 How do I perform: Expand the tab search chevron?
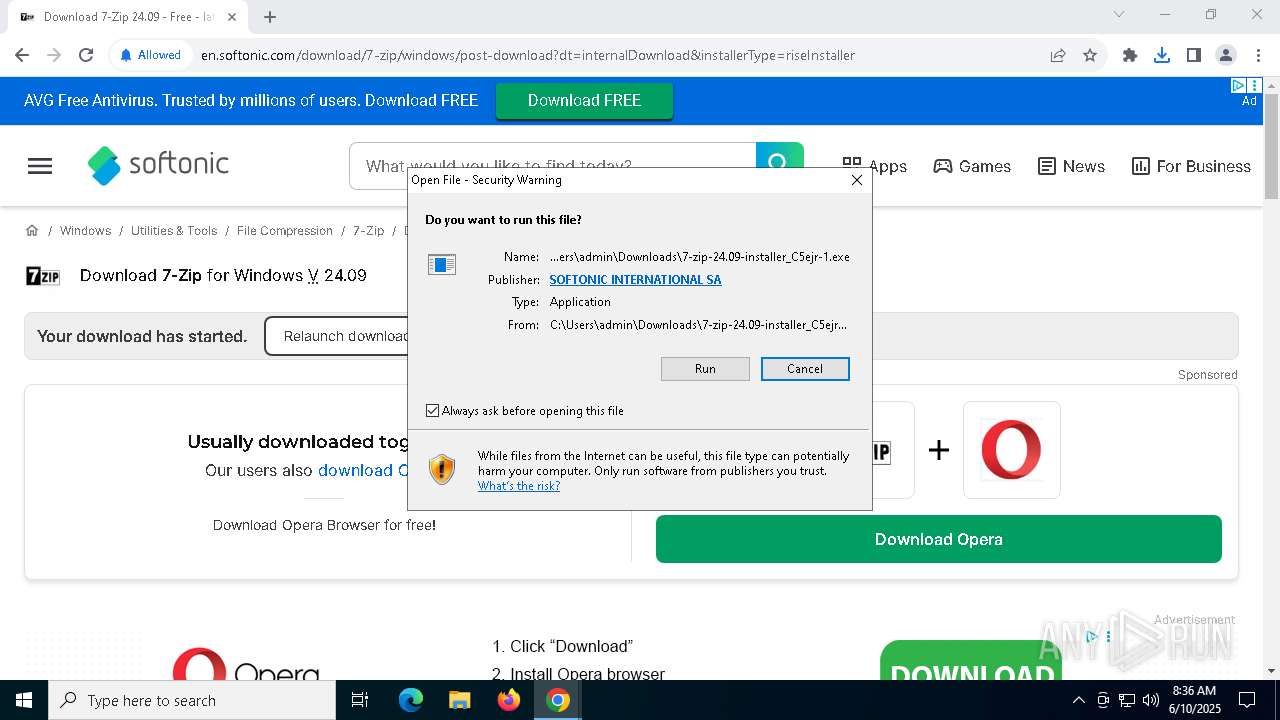1119,15
